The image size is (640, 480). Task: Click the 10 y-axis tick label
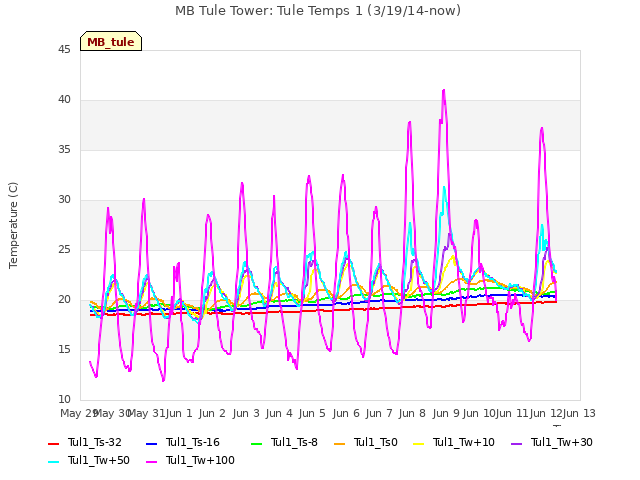(x=64, y=400)
